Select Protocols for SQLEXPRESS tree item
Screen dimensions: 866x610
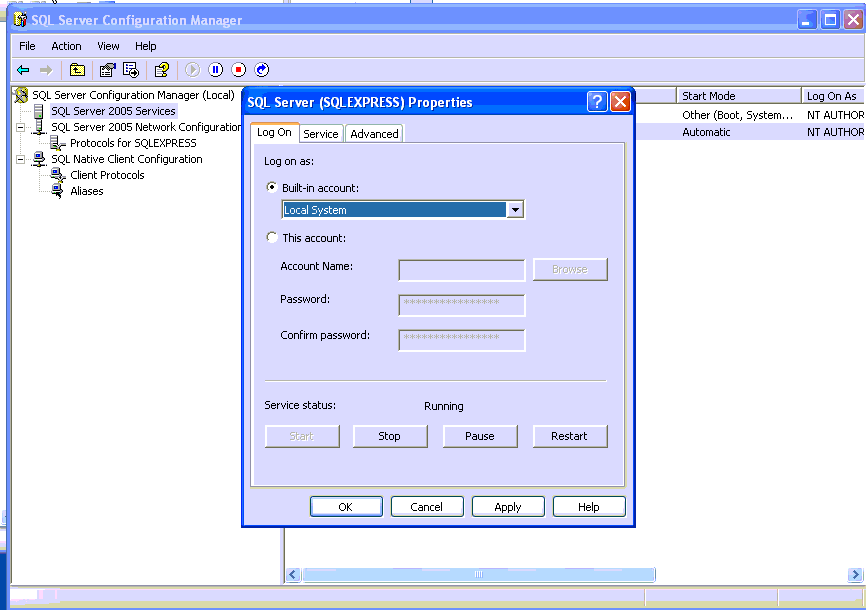tap(133, 143)
